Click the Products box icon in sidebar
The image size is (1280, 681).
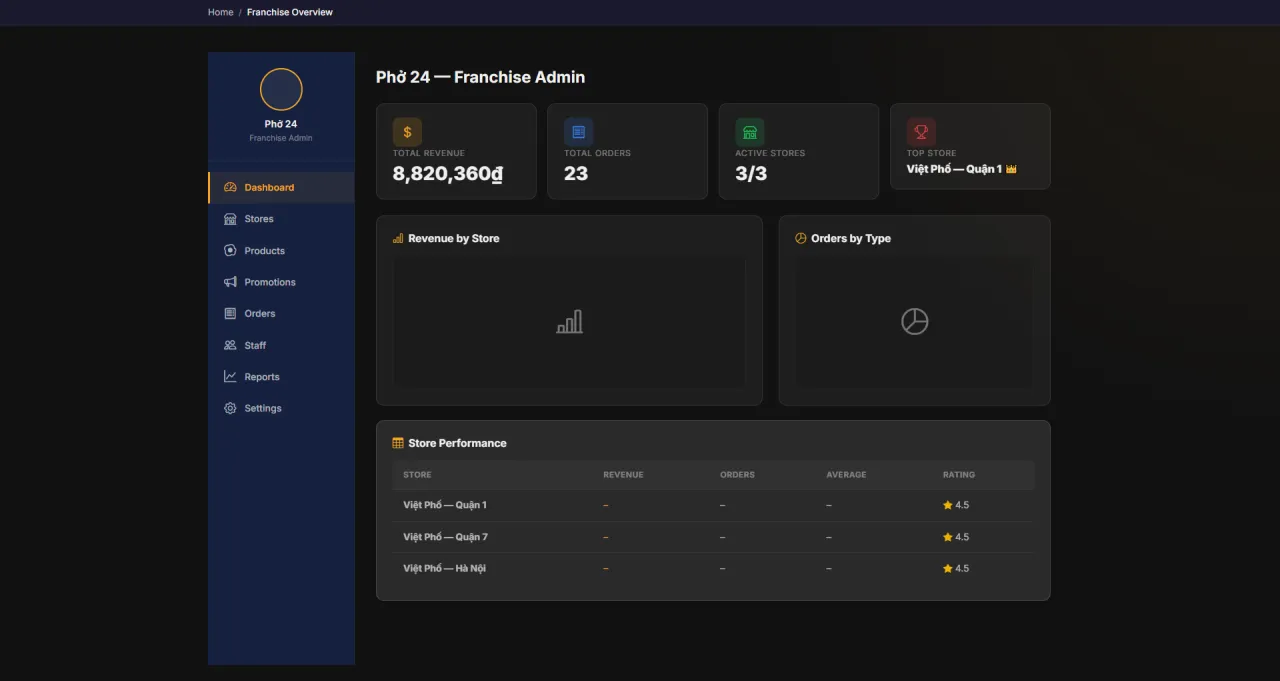coord(230,250)
